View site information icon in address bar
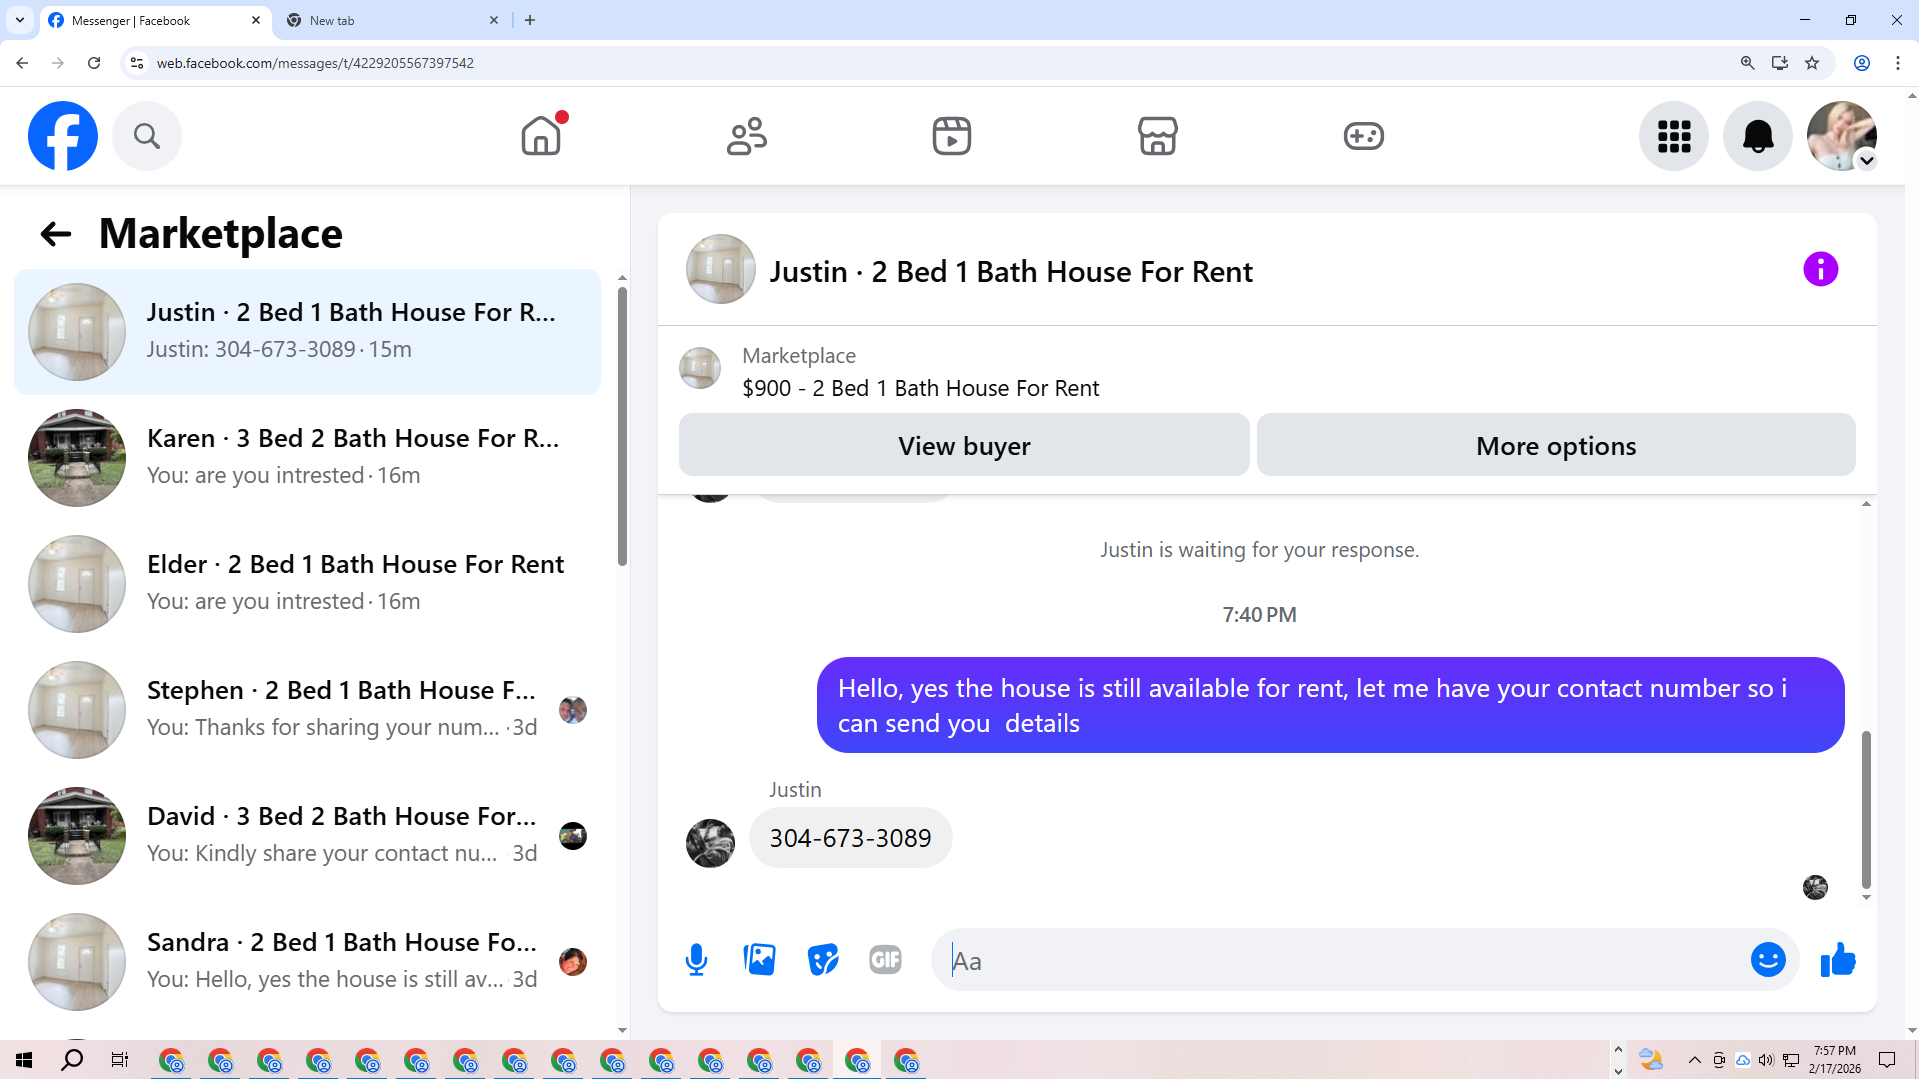This screenshot has width=1919, height=1079. pos(137,63)
